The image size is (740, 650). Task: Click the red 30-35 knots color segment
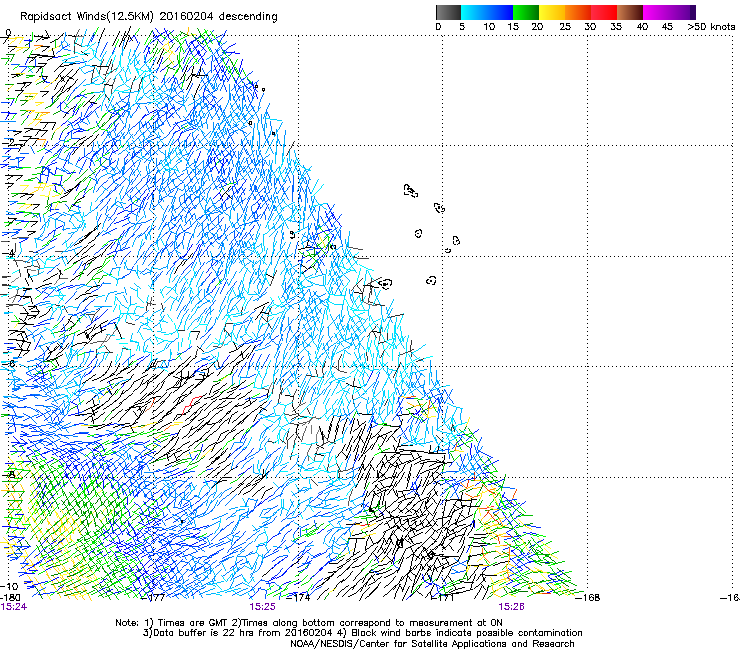(604, 12)
